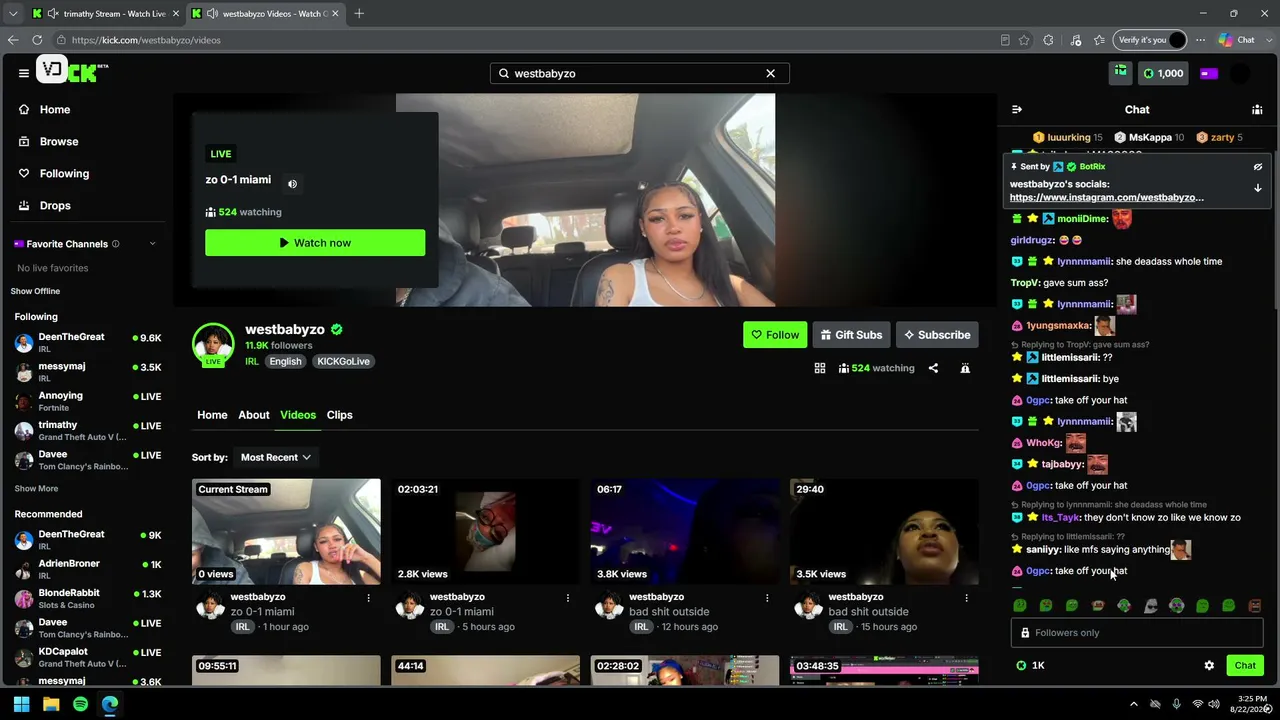Open the Windows Start menu

tap(21, 704)
